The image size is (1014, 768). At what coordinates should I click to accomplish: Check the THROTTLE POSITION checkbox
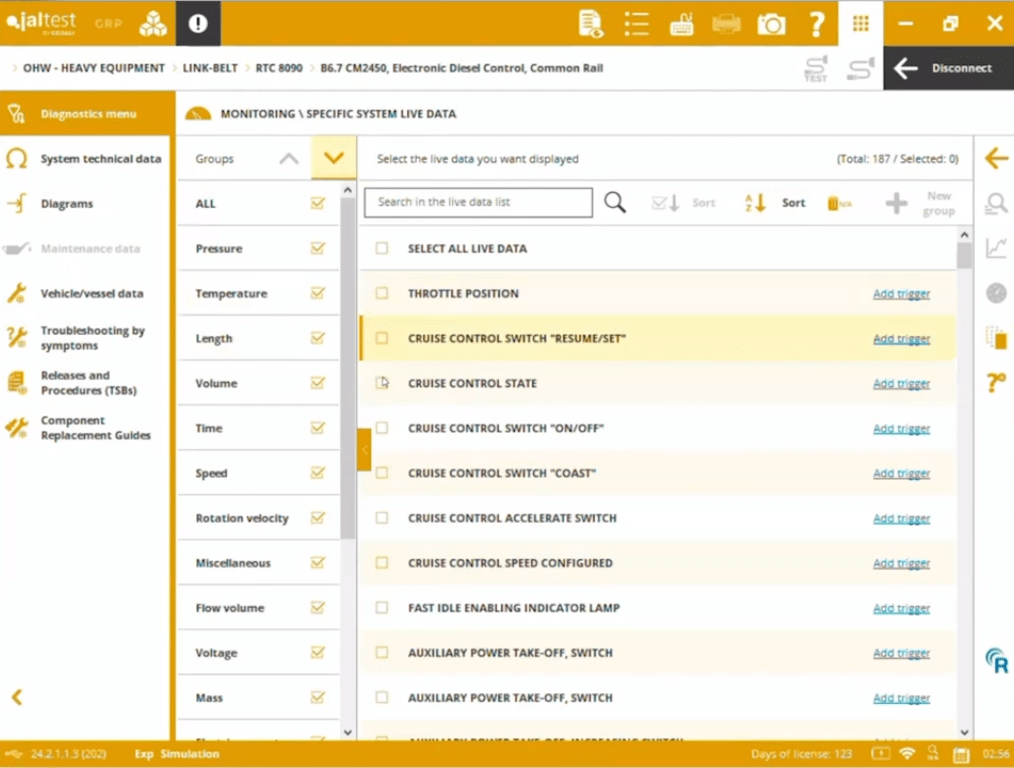pos(382,294)
